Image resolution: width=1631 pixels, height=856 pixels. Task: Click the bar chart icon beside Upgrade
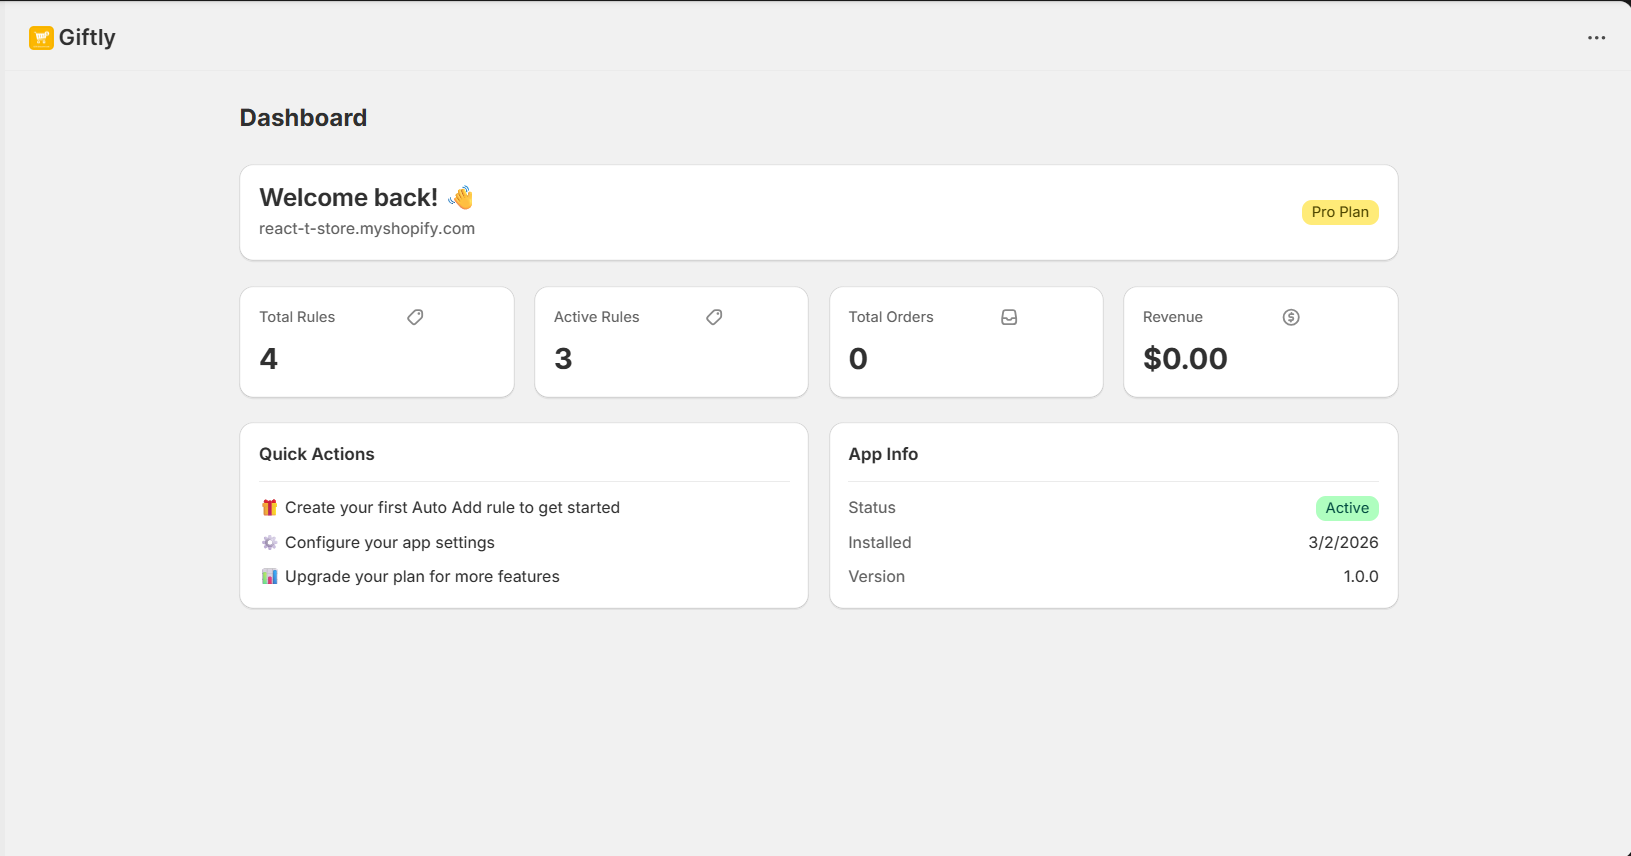[x=269, y=577]
